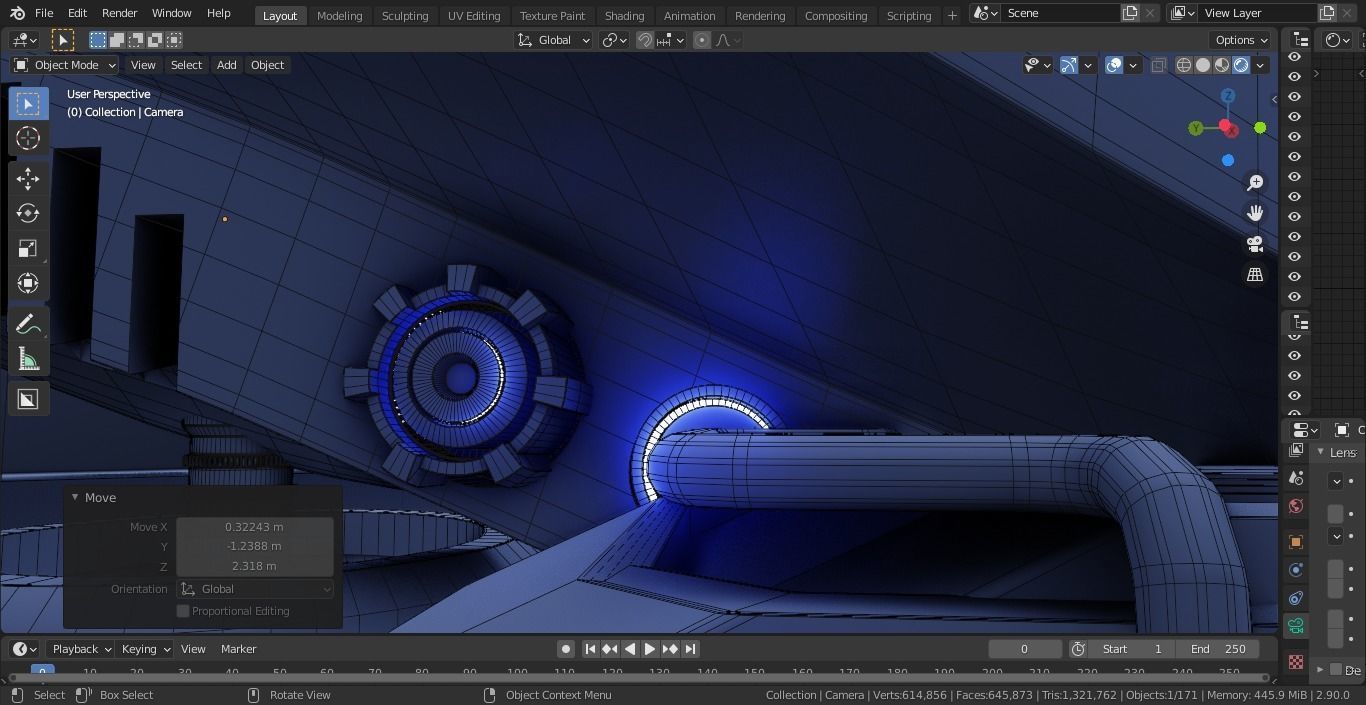Click the timeline playhead at frame 0
Screen dimensions: 1366x705
pyautogui.click(x=42, y=671)
